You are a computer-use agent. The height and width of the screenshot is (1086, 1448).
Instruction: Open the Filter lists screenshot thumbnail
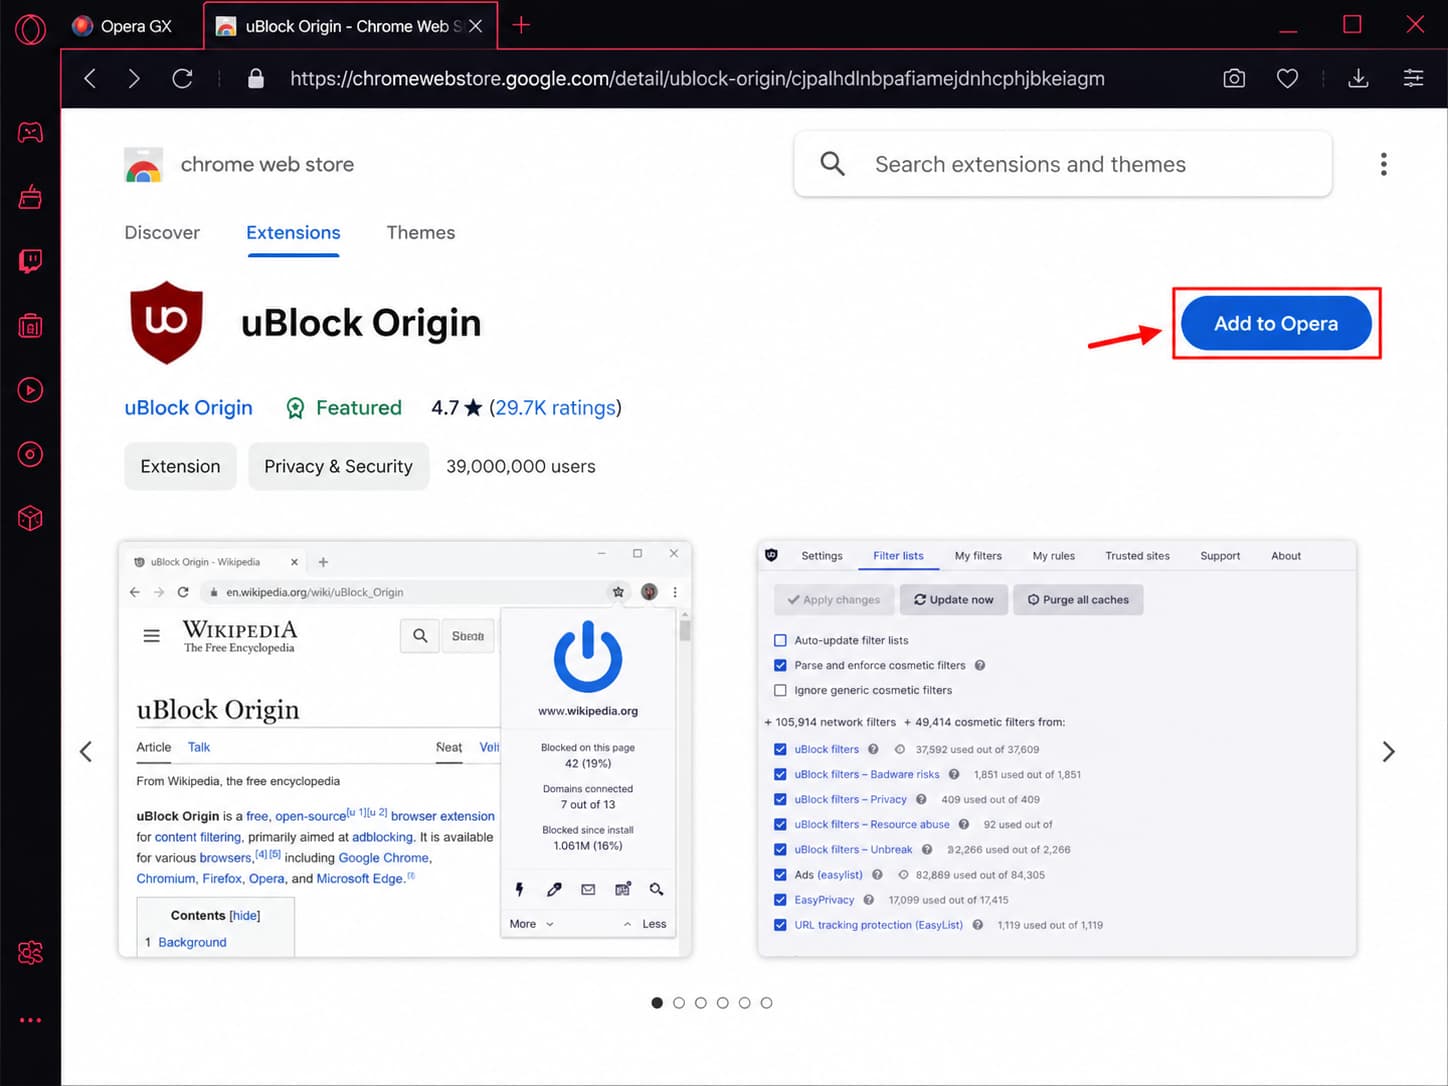pos(1057,749)
